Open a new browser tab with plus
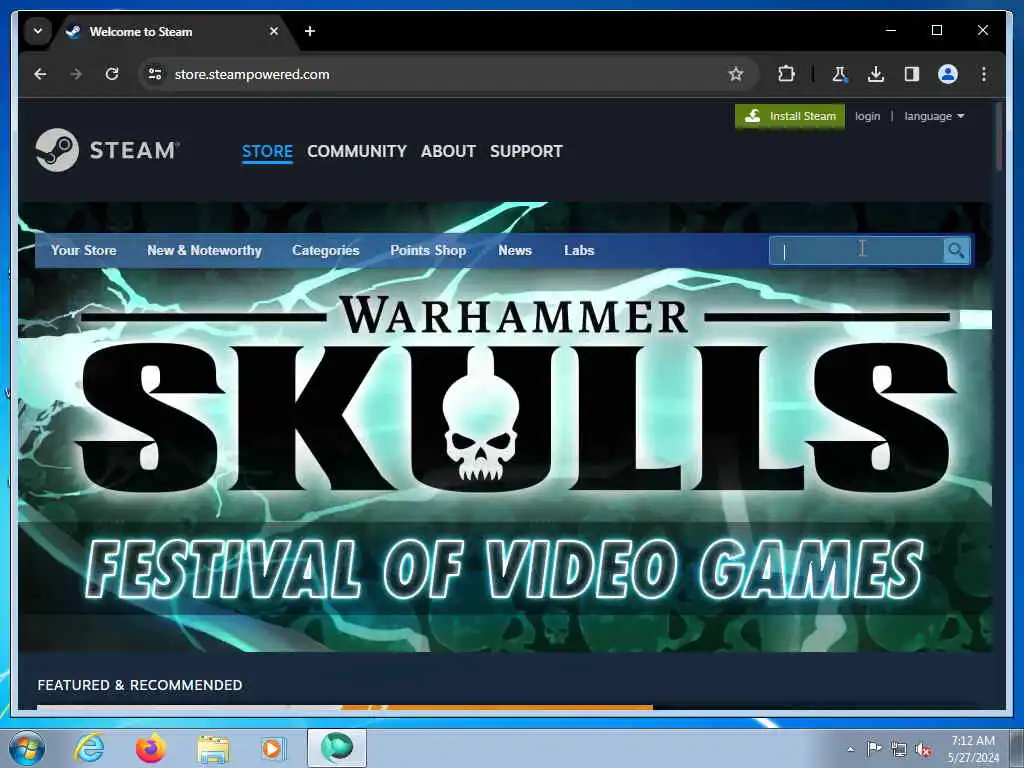This screenshot has width=1024, height=768. click(x=310, y=31)
